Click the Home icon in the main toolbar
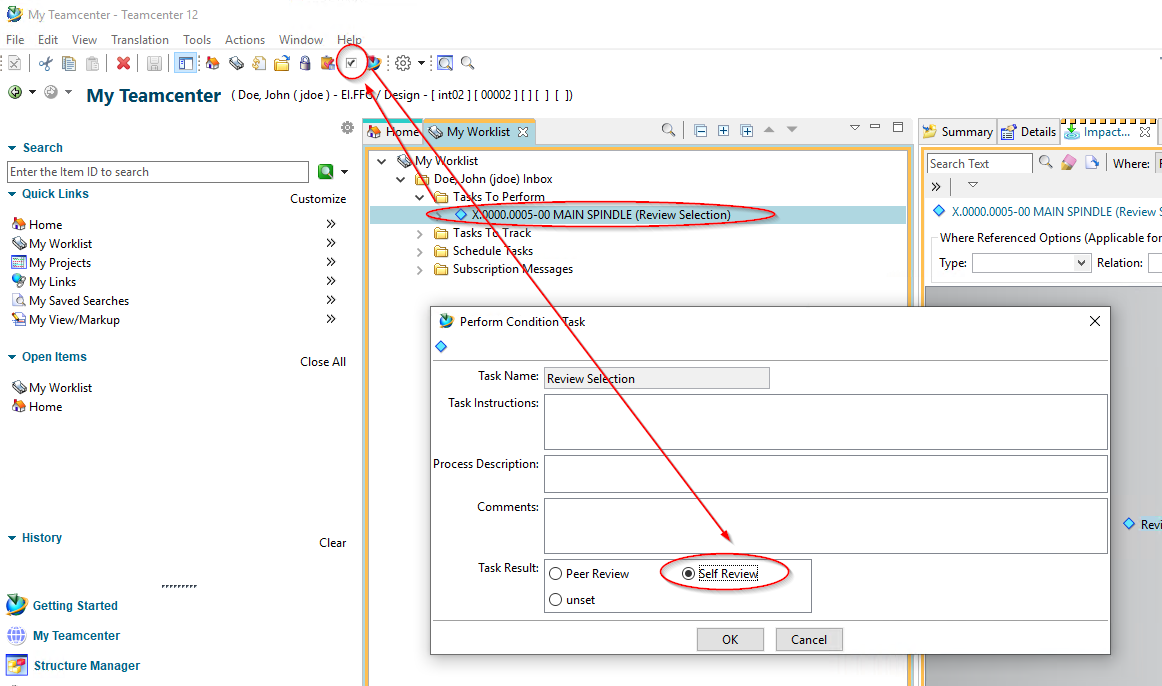The width and height of the screenshot is (1162, 686). tap(212, 63)
